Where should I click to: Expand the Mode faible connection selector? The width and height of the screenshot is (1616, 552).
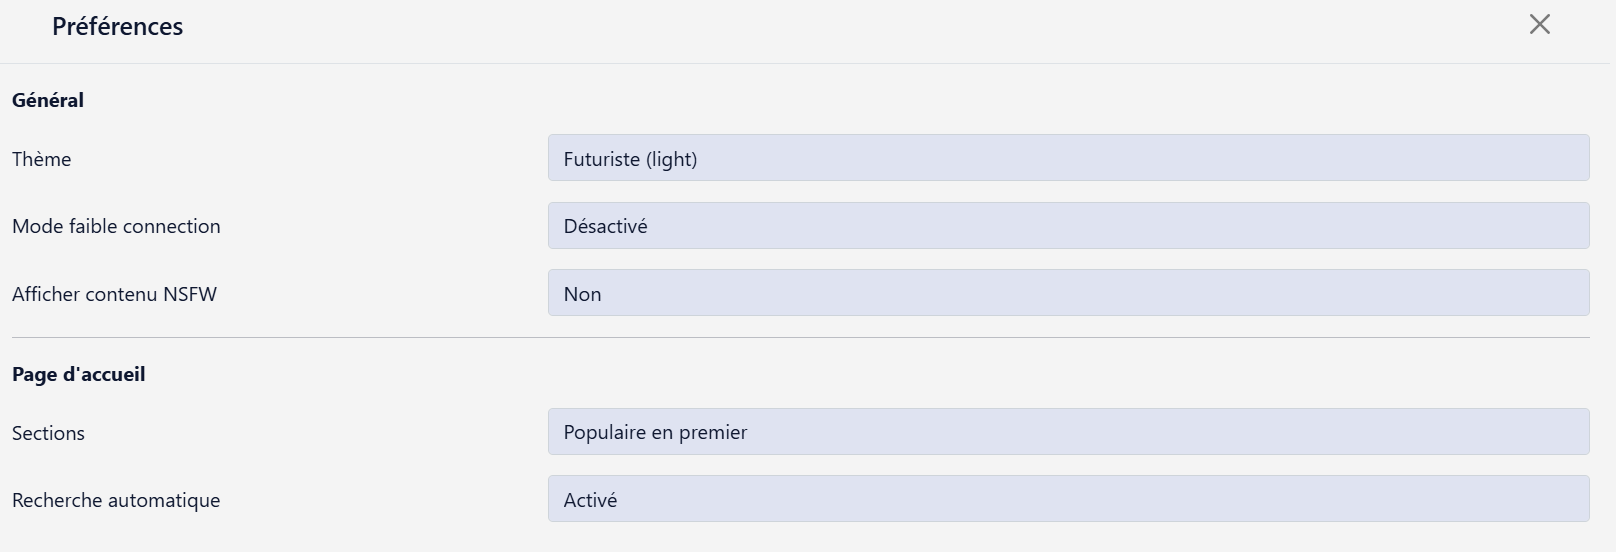pyautogui.click(x=1068, y=226)
